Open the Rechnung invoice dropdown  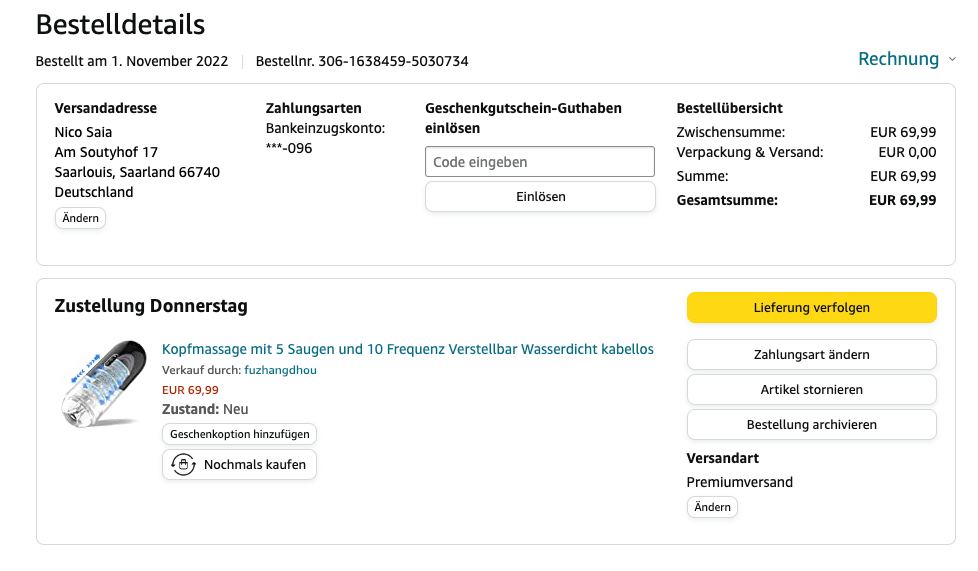(898, 59)
